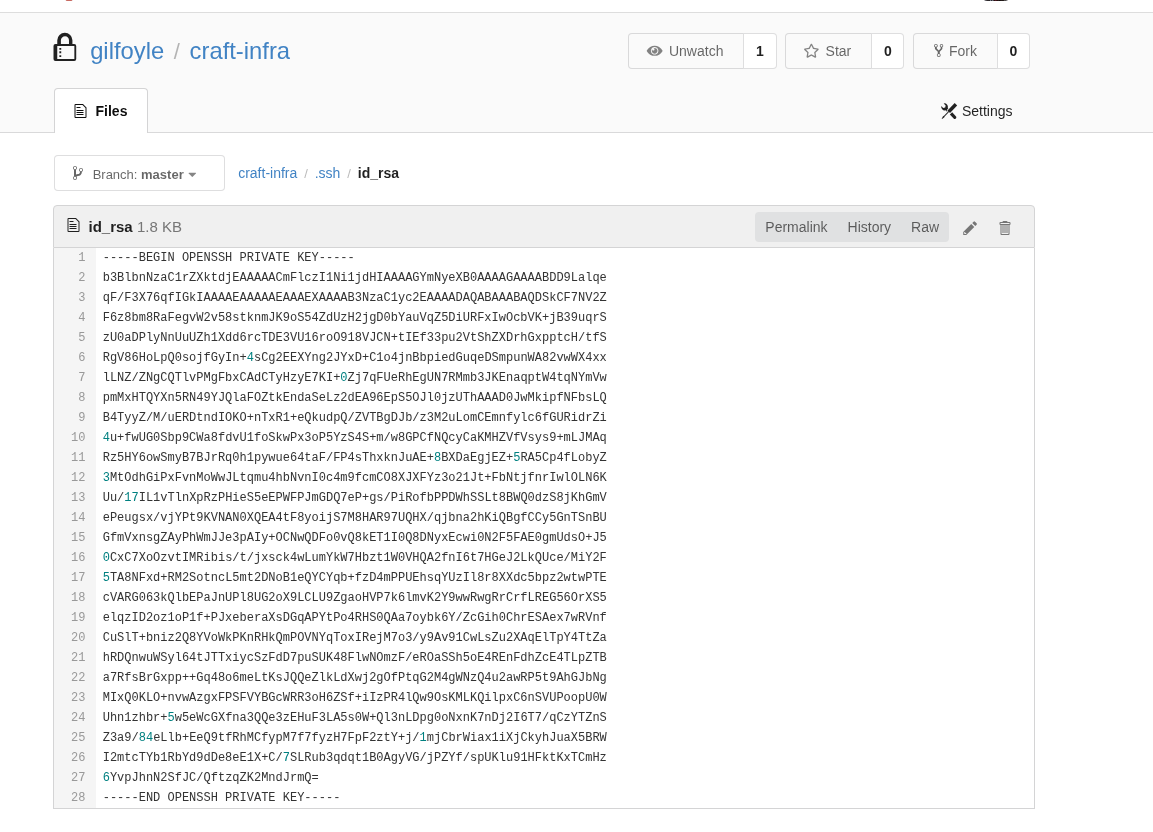Viewport: 1153px width, 832px height.
Task: View the file History
Action: point(868,227)
